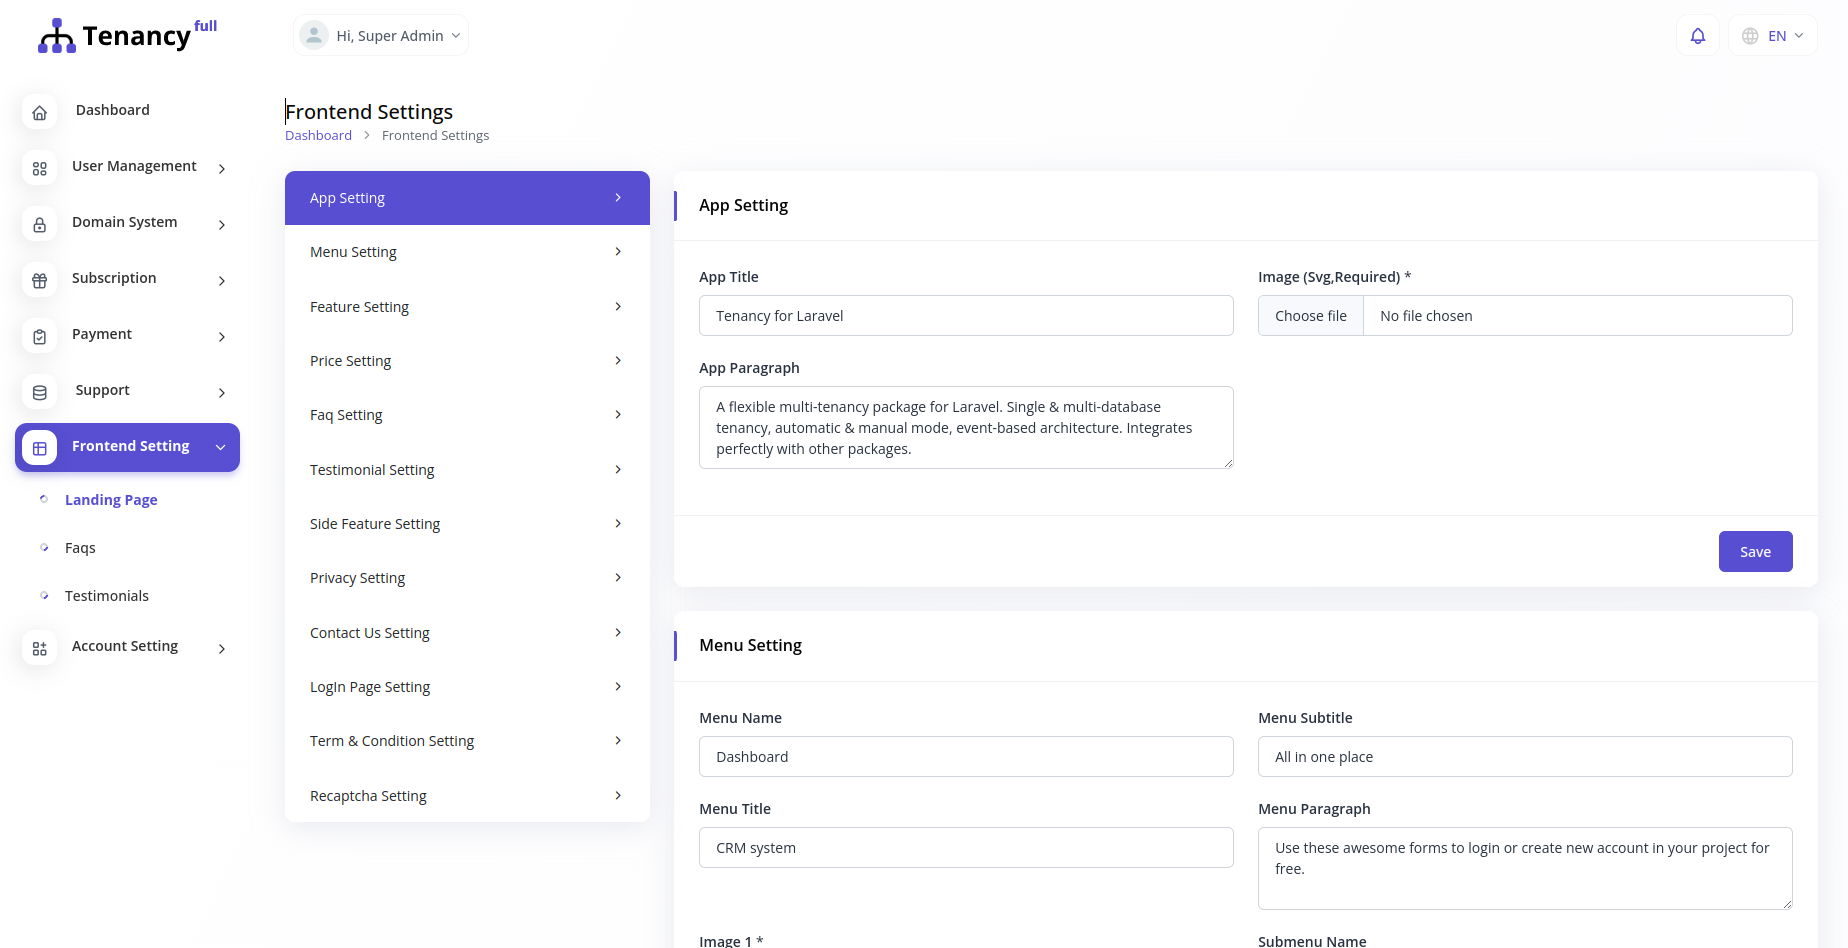The height and width of the screenshot is (948, 1848).
Task: Select the Menu Setting tab
Action: (467, 252)
